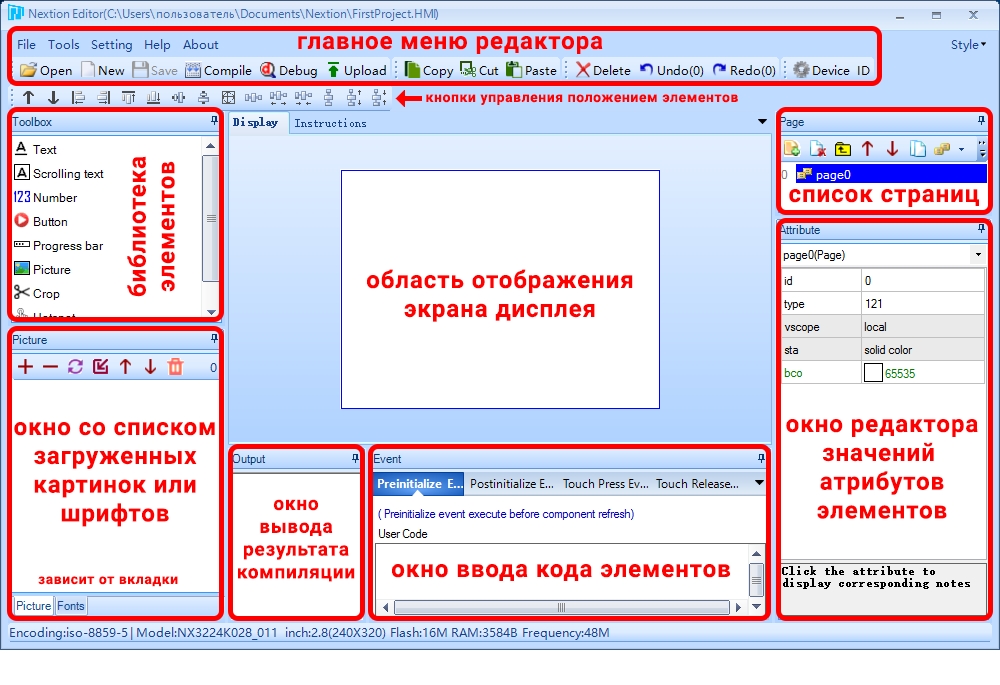Open Device ID settings
The height and width of the screenshot is (685, 1000).
(831, 70)
